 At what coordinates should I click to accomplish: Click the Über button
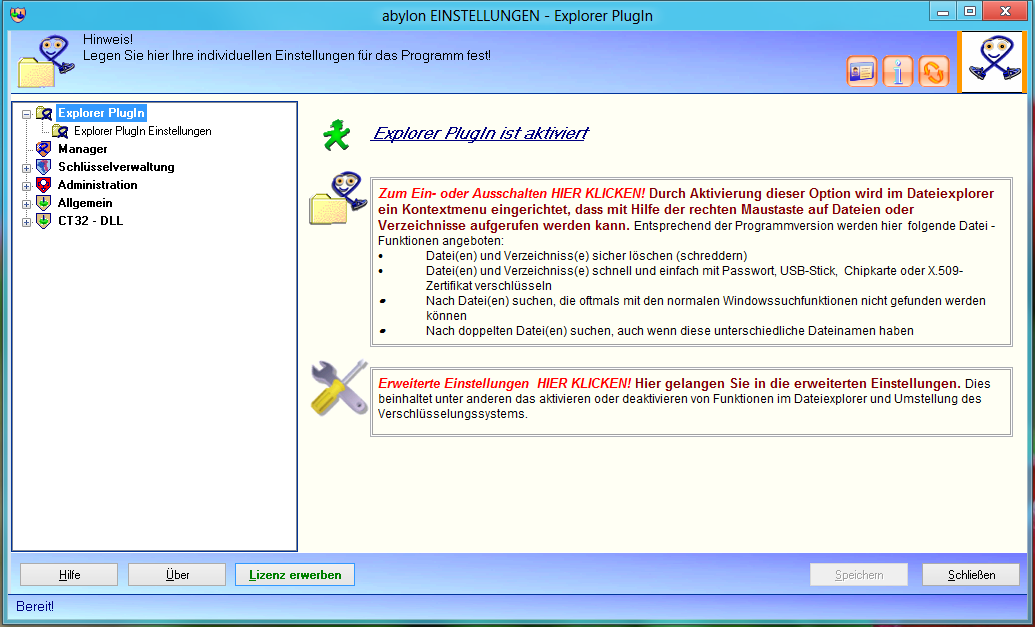[x=177, y=575]
